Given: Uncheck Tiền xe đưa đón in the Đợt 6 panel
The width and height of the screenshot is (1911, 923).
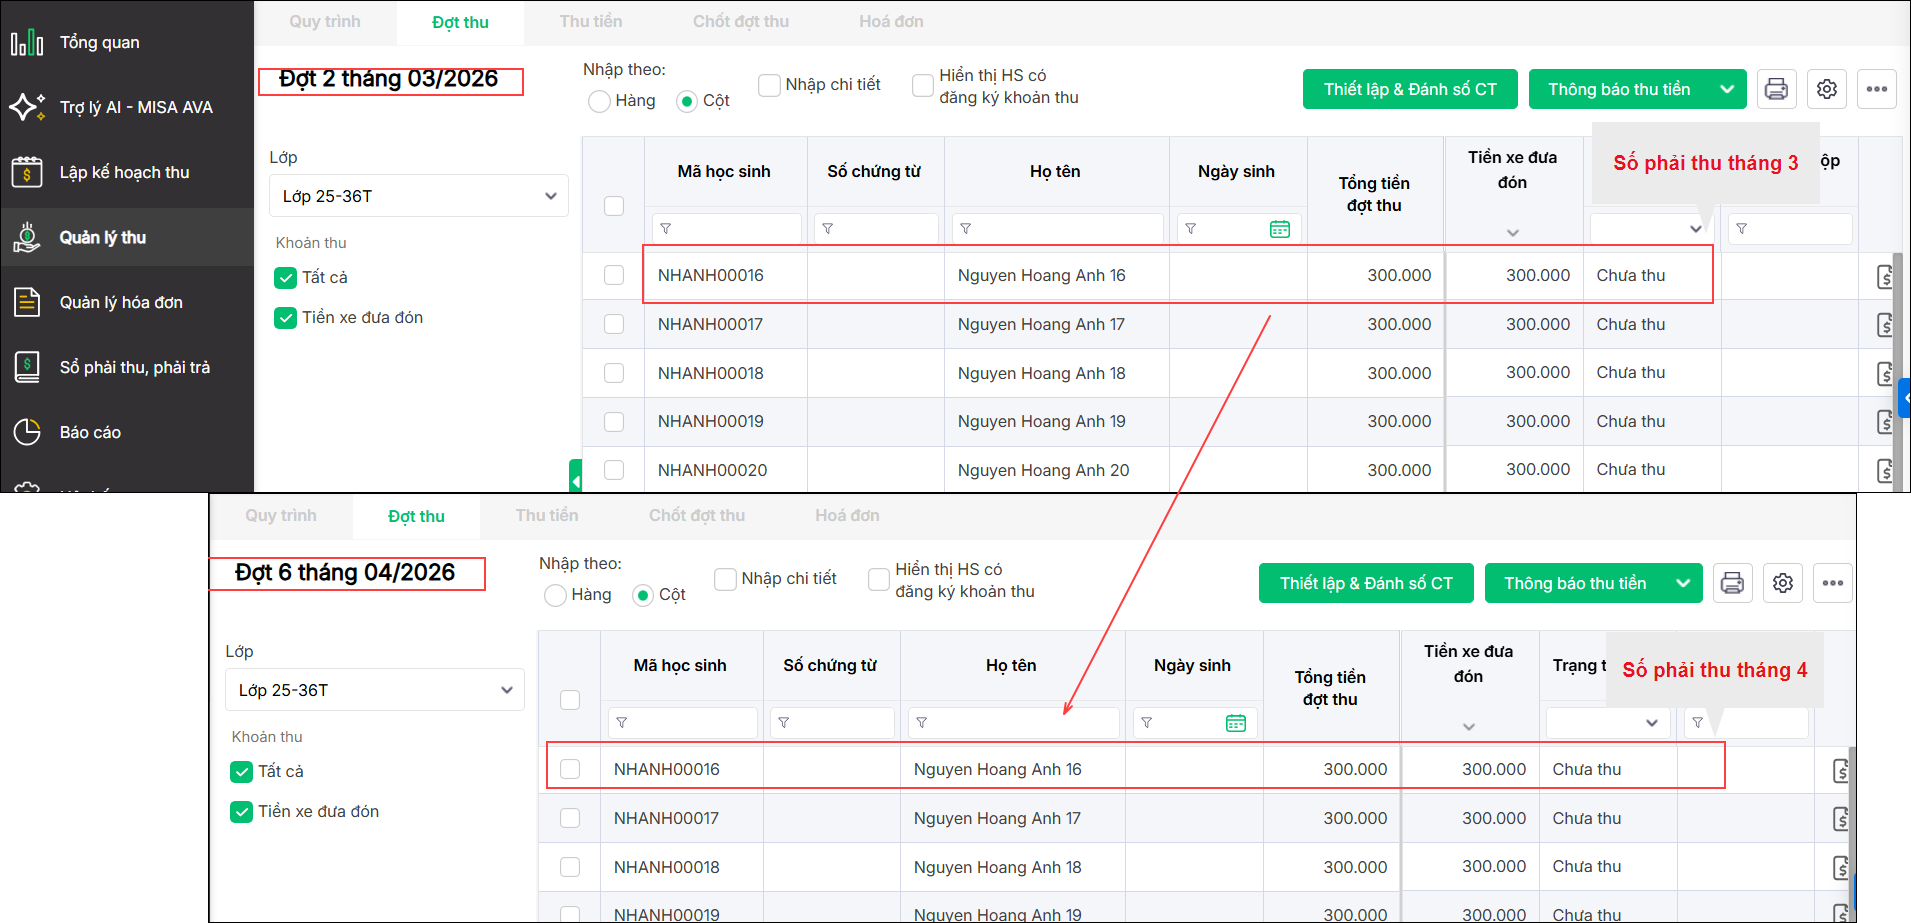Looking at the screenshot, I should 241,812.
